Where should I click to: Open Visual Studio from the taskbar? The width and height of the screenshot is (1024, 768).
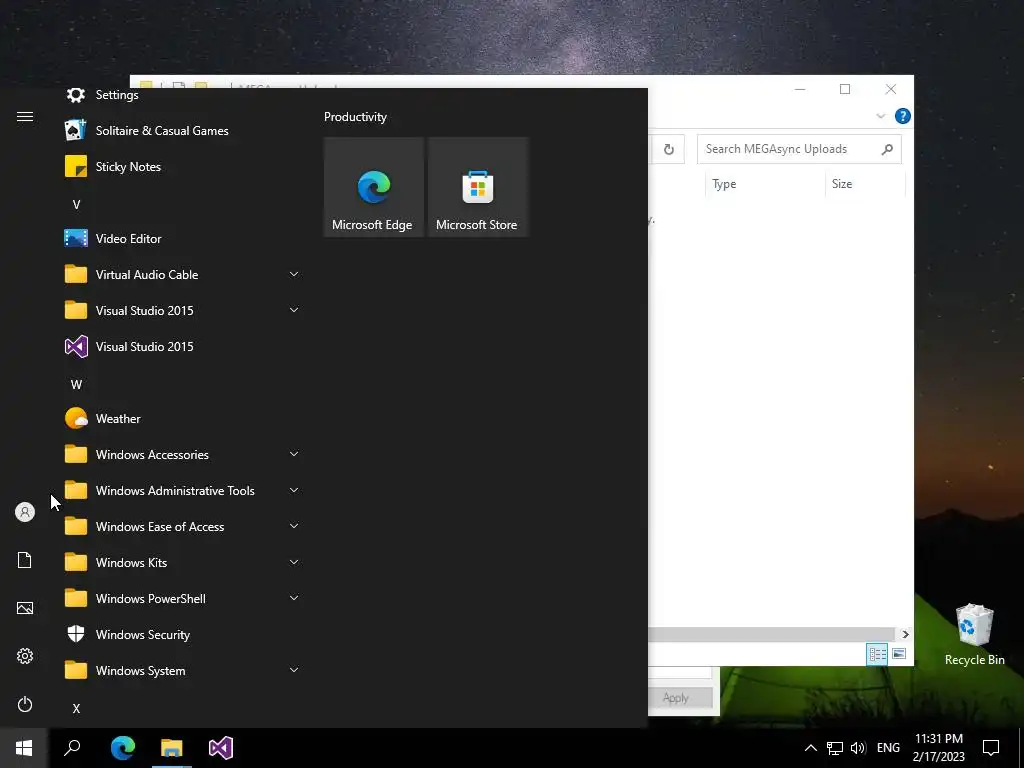tap(221, 748)
